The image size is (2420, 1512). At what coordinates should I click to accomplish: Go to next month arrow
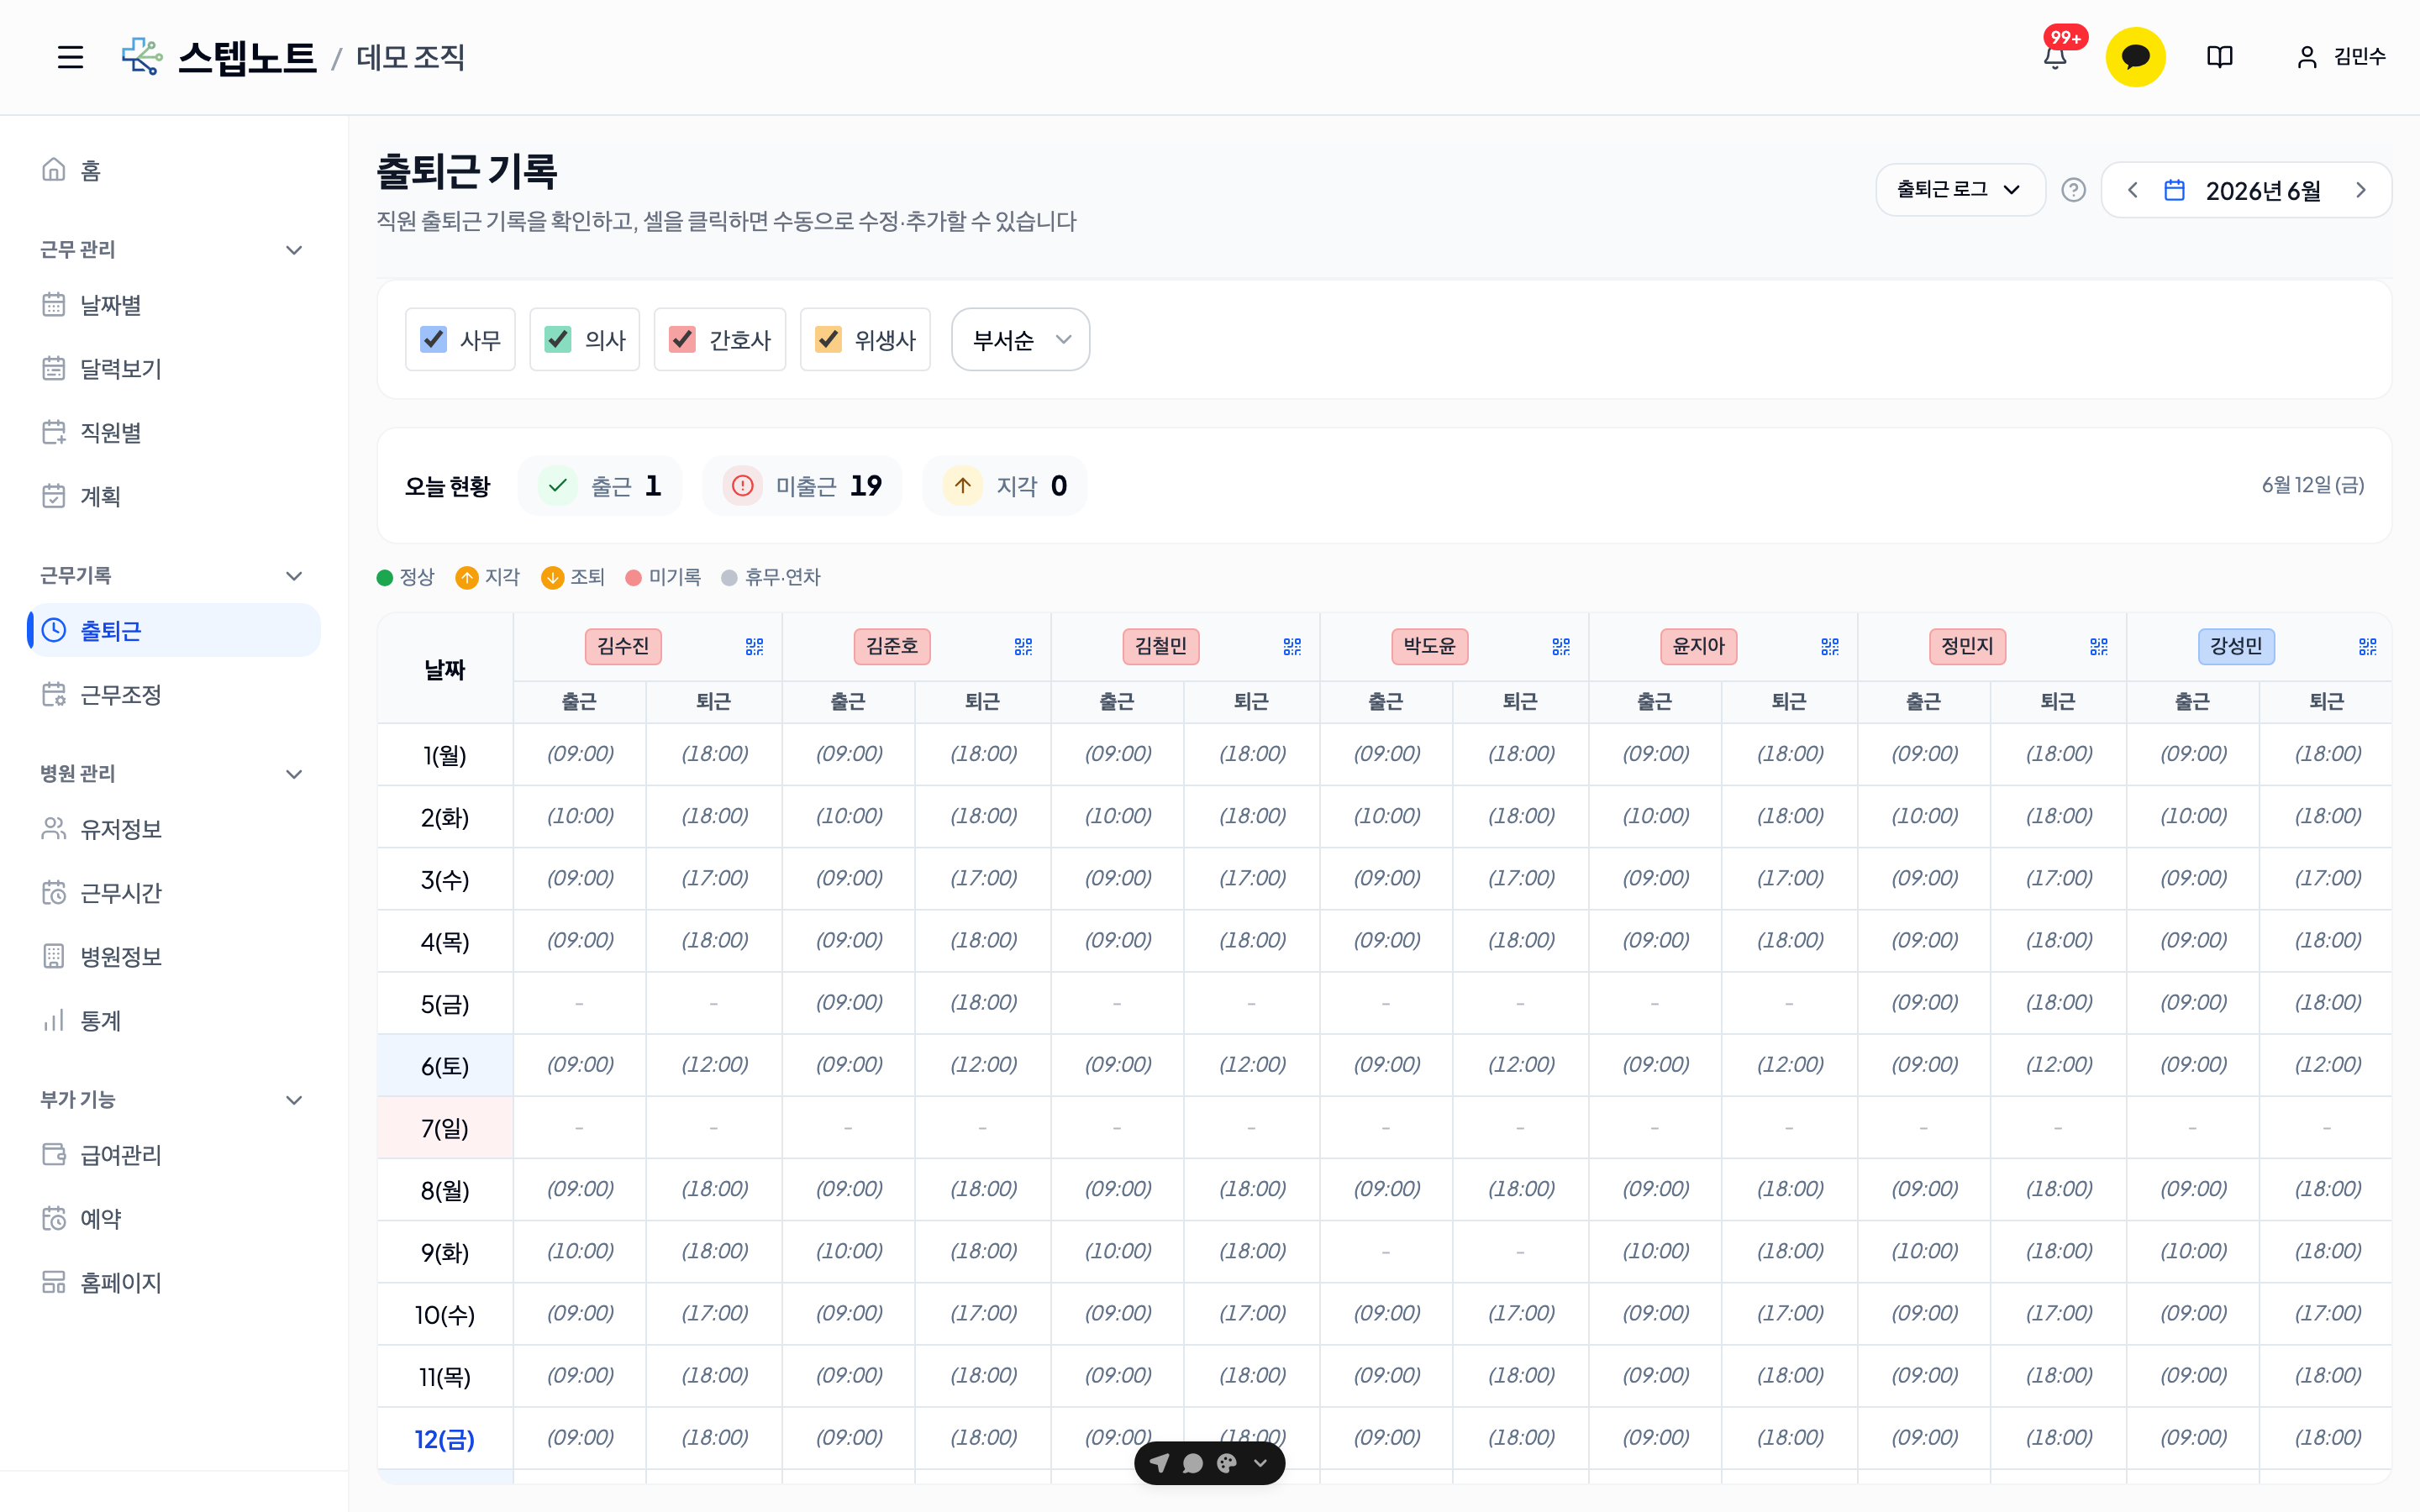(x=2361, y=190)
